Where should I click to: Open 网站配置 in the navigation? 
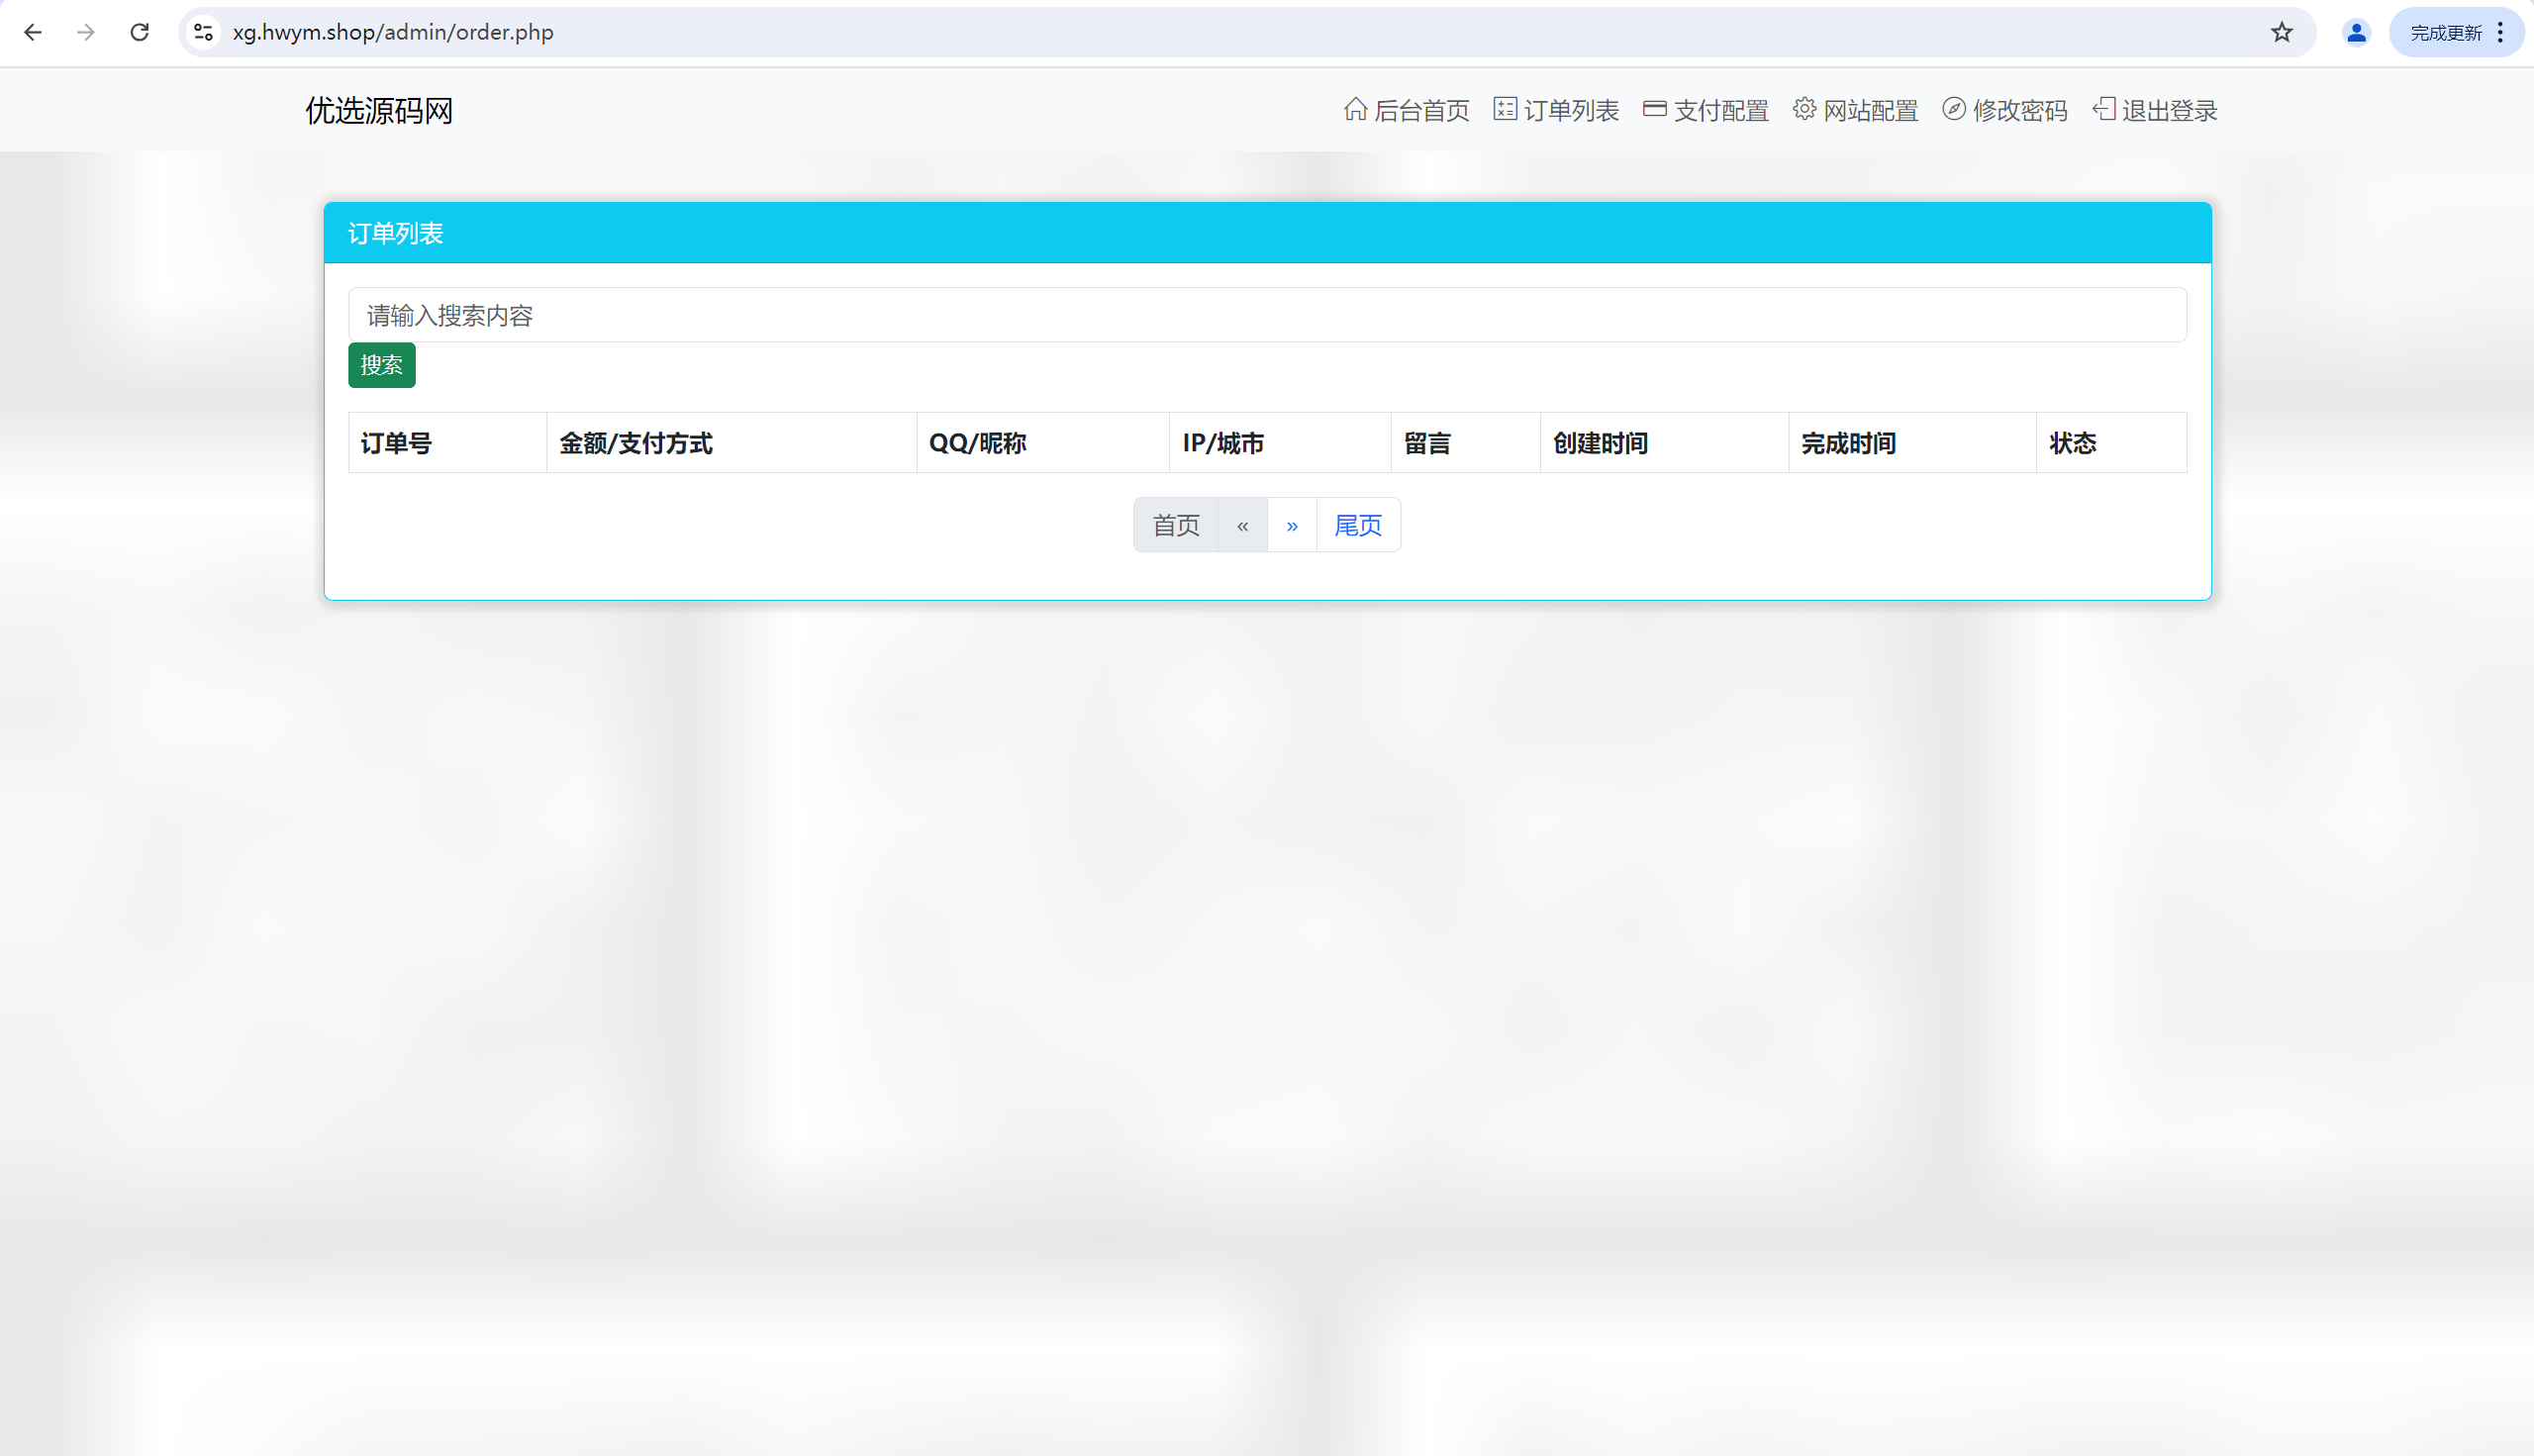point(1855,110)
